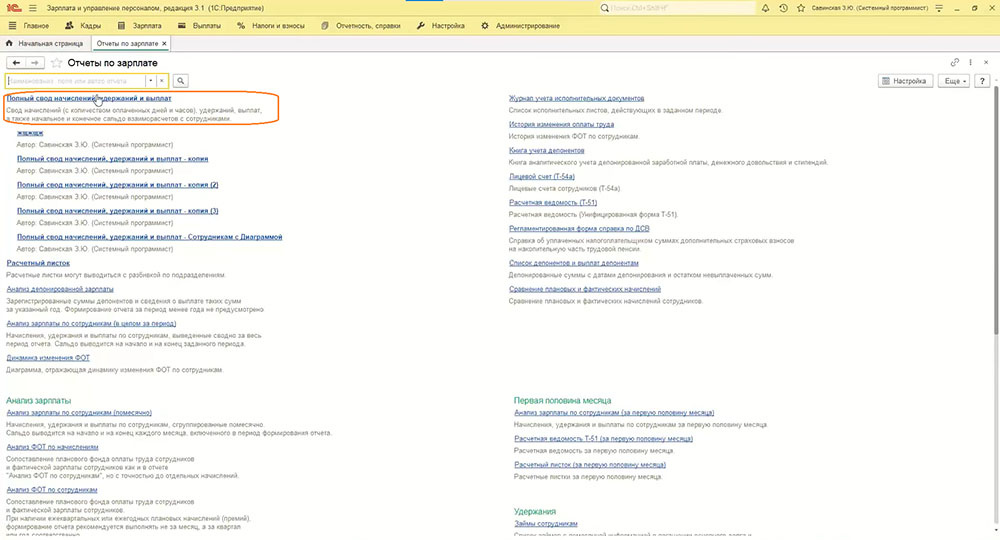The width and height of the screenshot is (1000, 540).
Task: Open the 'Расчетный листок' report
Action: [x=38, y=263]
